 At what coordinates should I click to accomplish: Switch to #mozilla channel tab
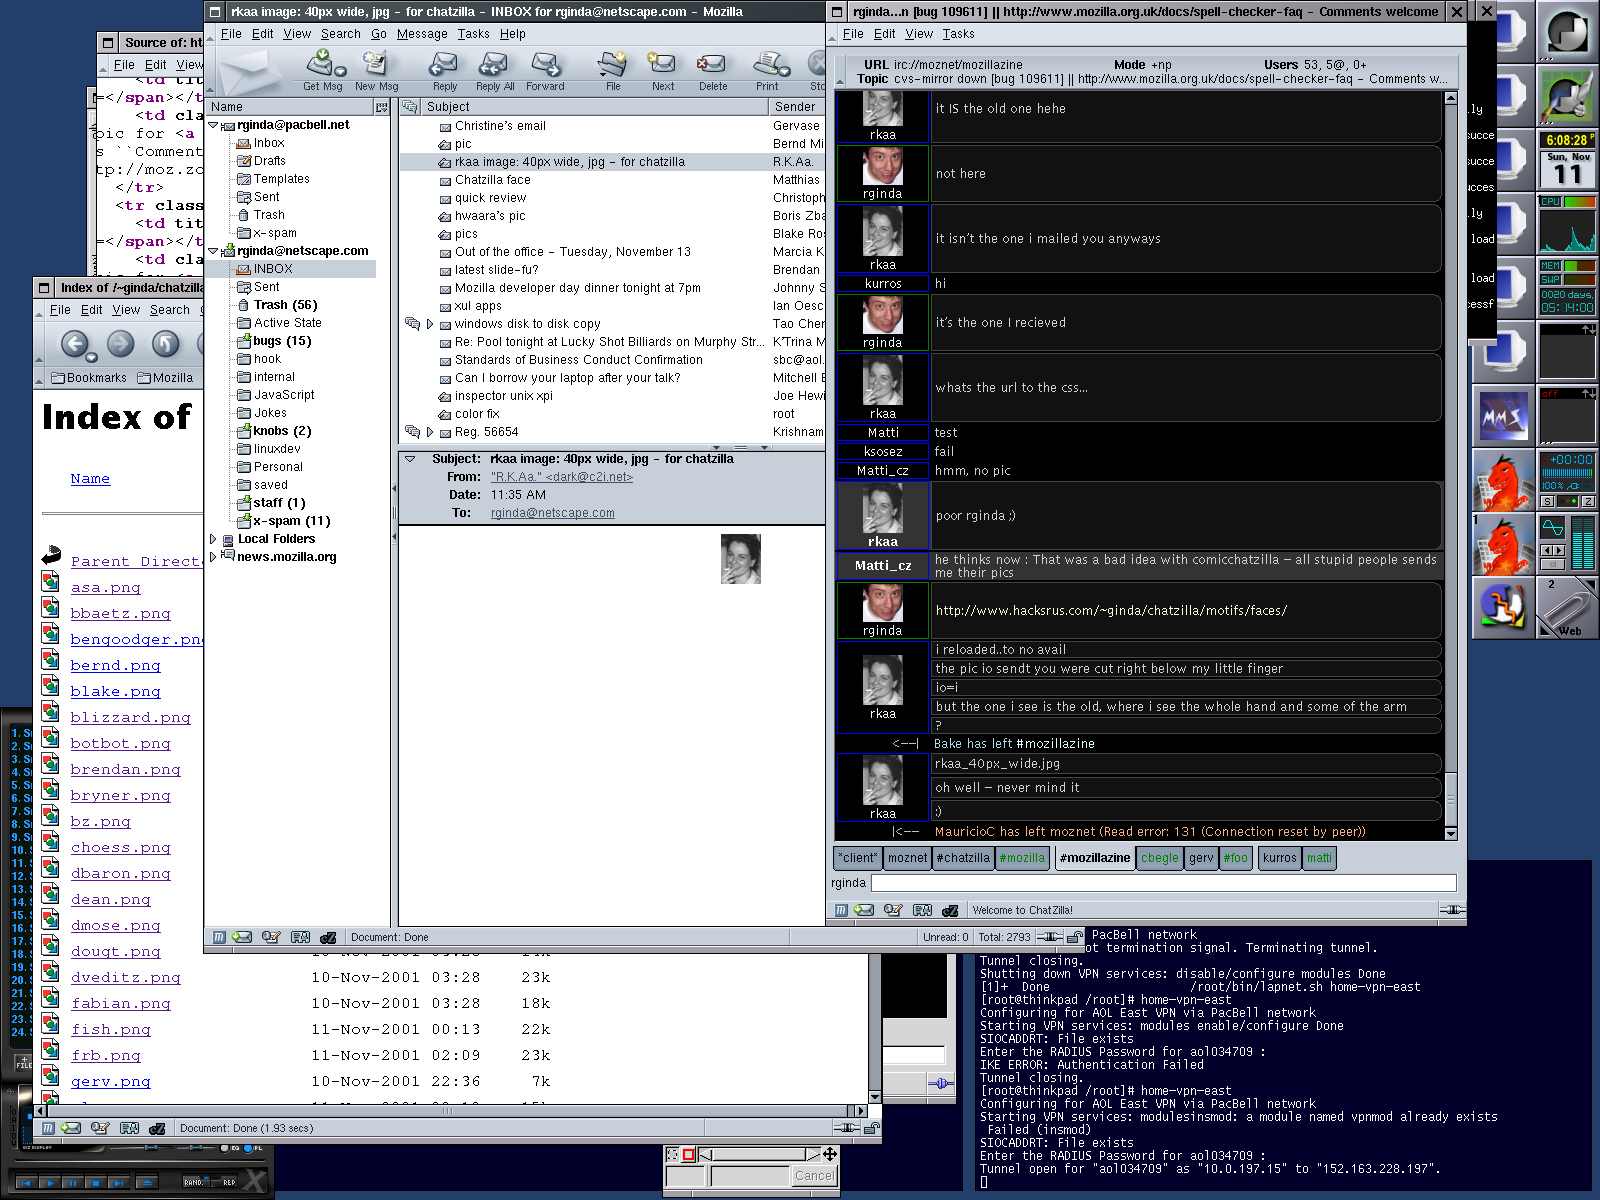coord(1022,858)
